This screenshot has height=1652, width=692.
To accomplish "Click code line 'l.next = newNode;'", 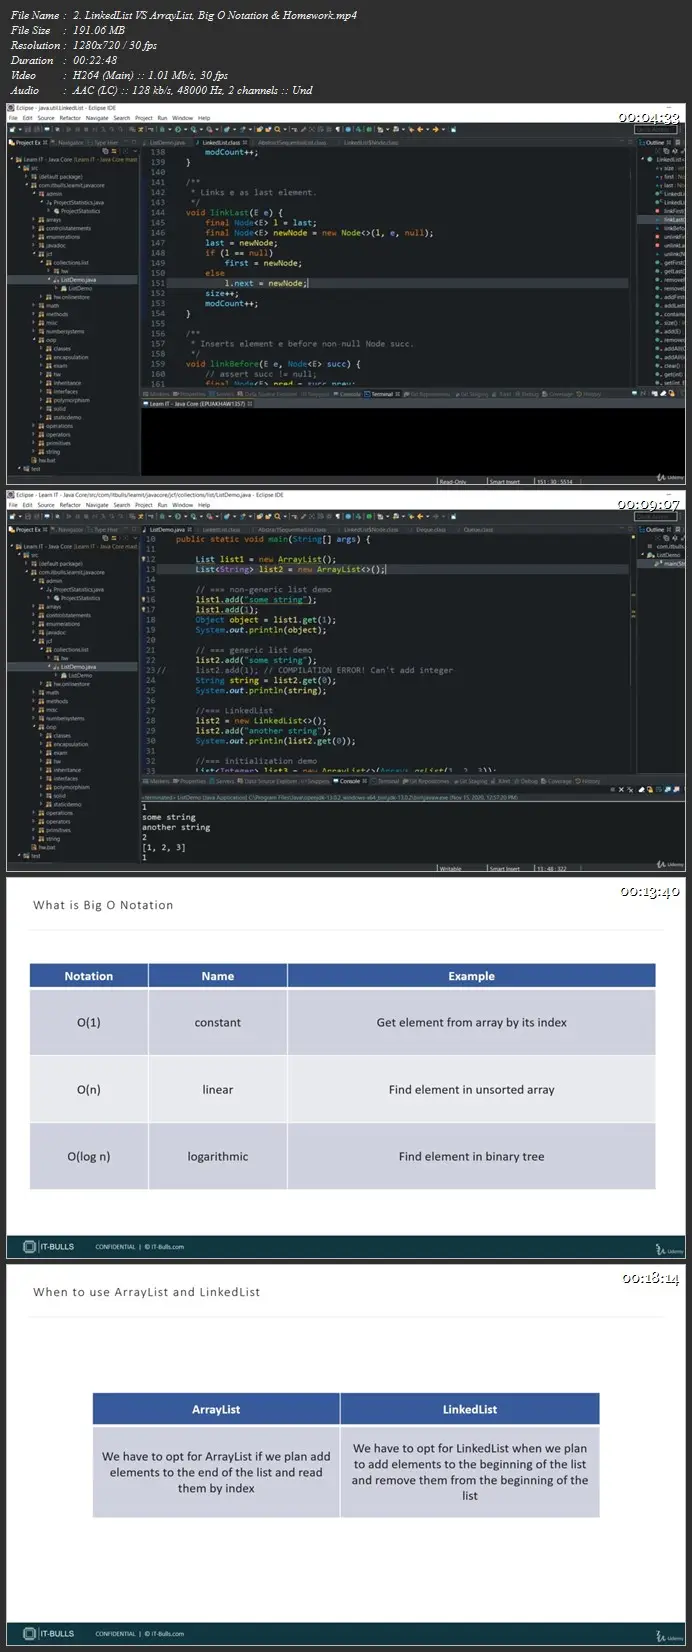I will (x=265, y=283).
